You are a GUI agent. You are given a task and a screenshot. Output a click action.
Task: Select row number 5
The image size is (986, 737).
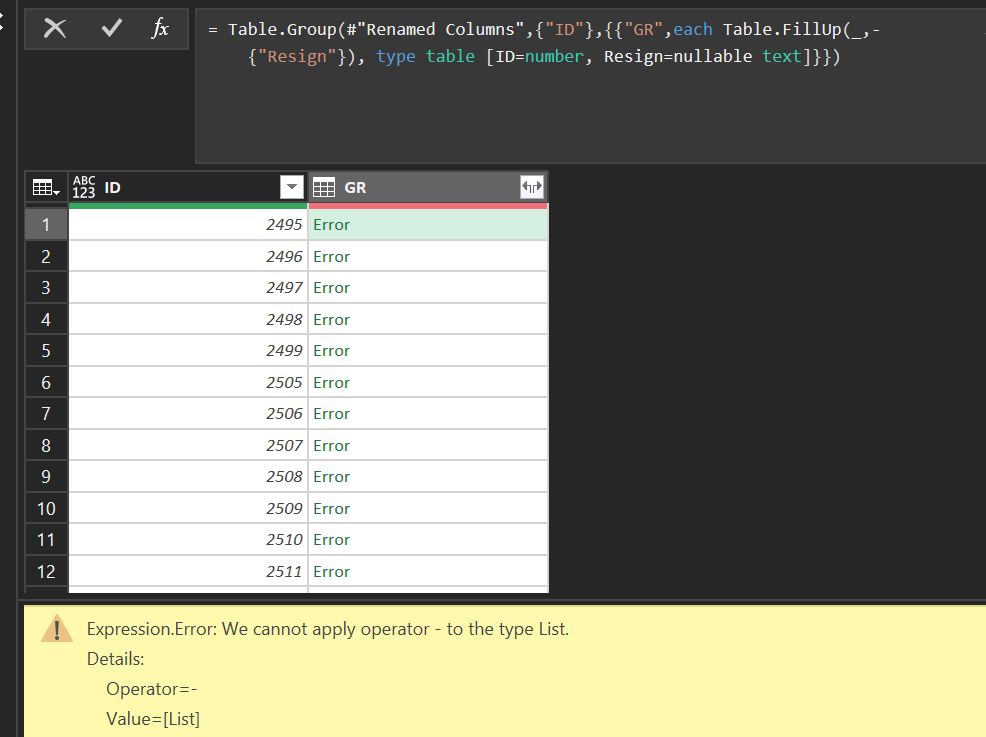[46, 351]
